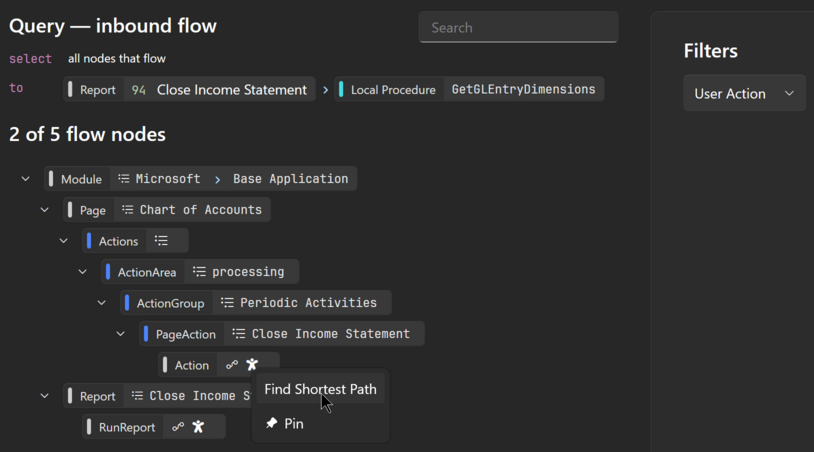The image size is (814, 452).
Task: Click the user figure icon in RunReport row
Action: click(x=198, y=427)
